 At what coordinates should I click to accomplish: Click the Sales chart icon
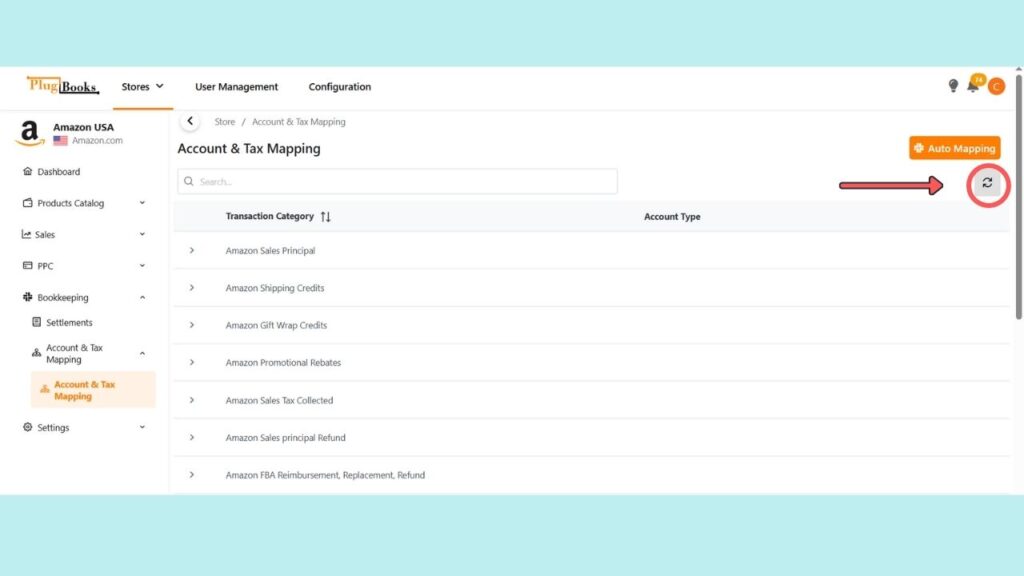26,234
